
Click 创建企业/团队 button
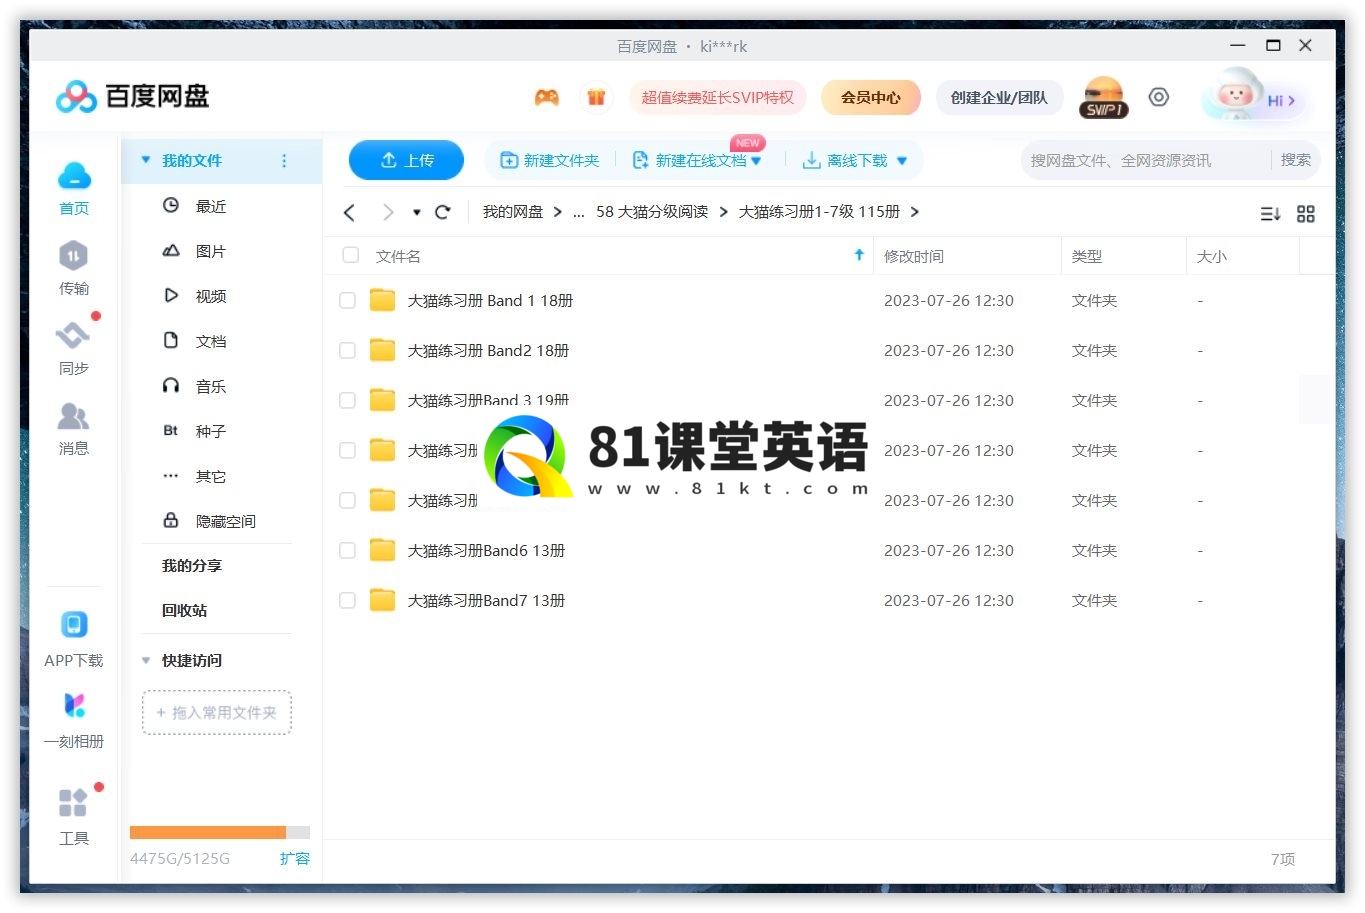click(x=999, y=97)
